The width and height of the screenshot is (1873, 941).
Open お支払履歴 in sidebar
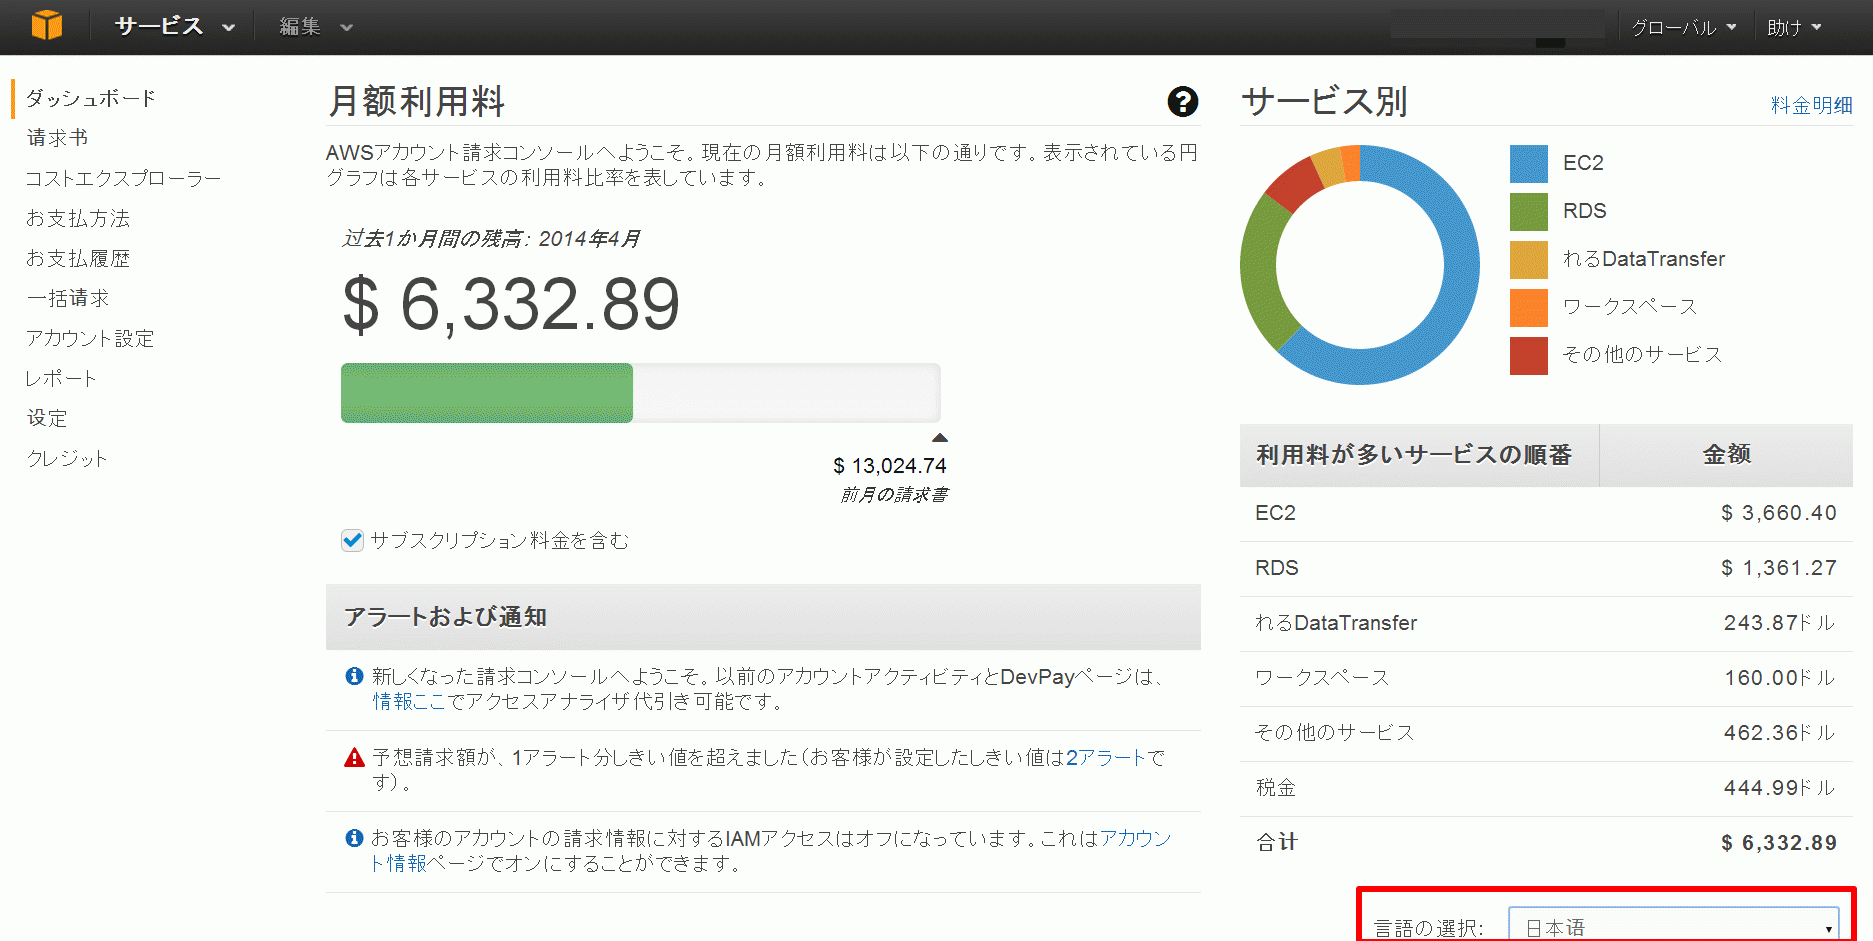point(78,258)
